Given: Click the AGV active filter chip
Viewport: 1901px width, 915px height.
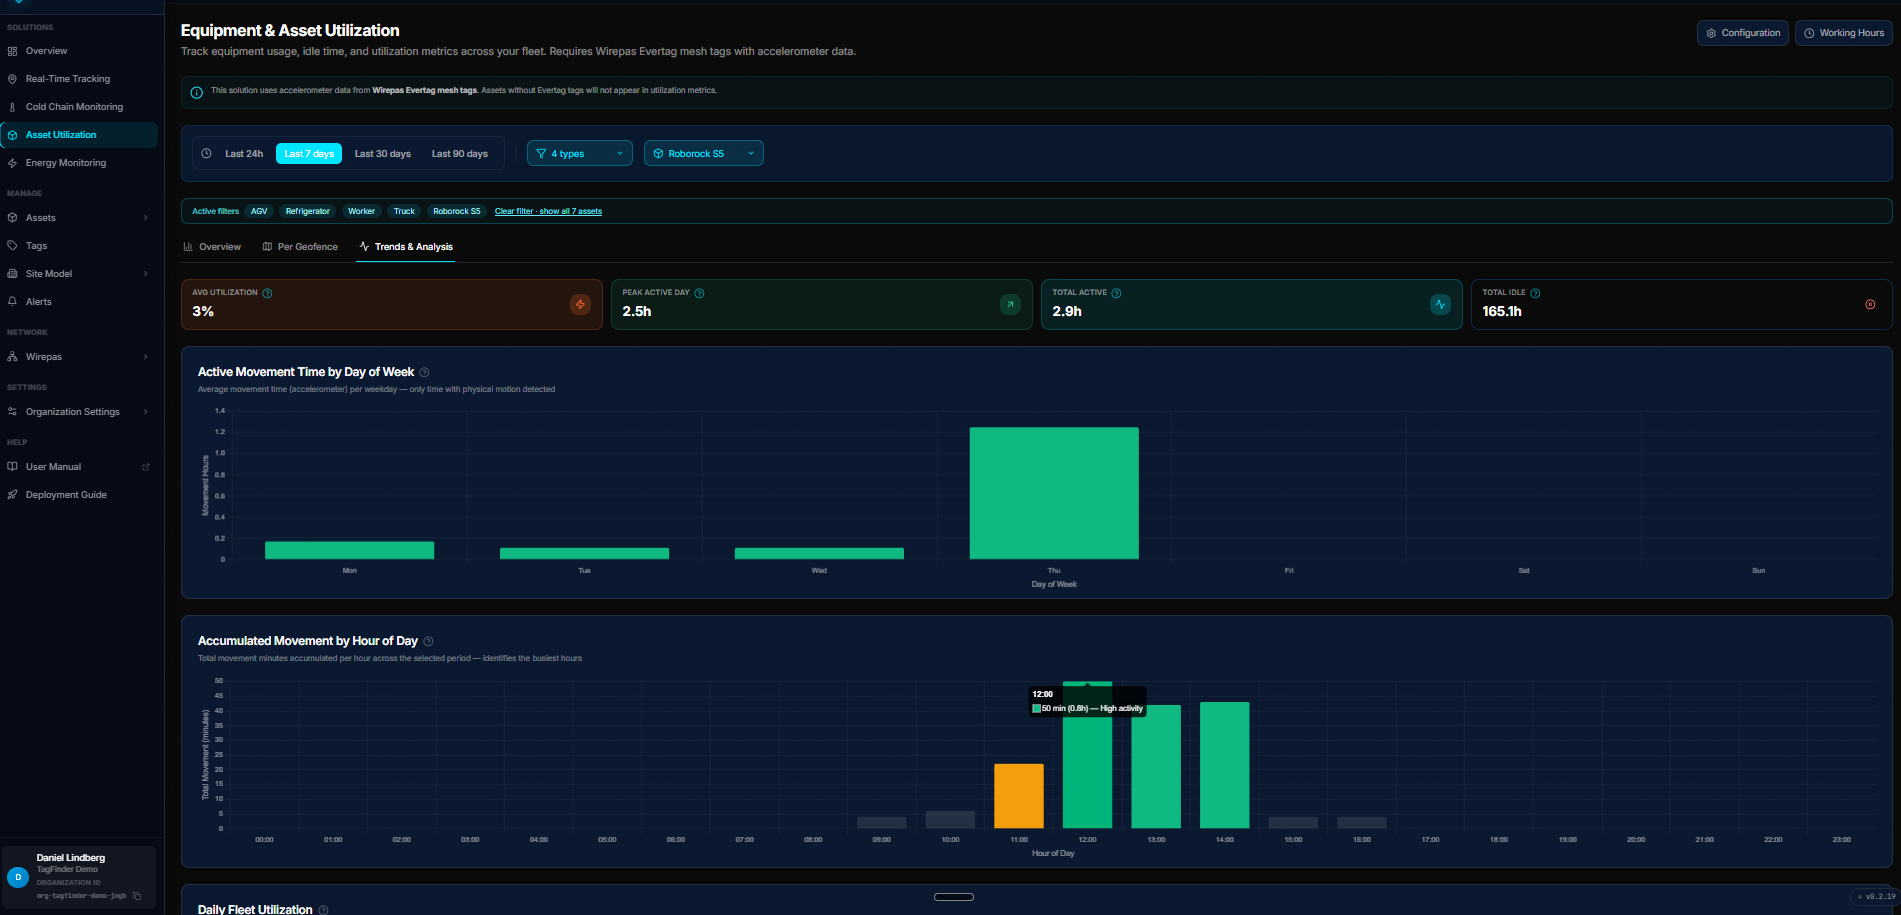Looking at the screenshot, I should (x=259, y=211).
